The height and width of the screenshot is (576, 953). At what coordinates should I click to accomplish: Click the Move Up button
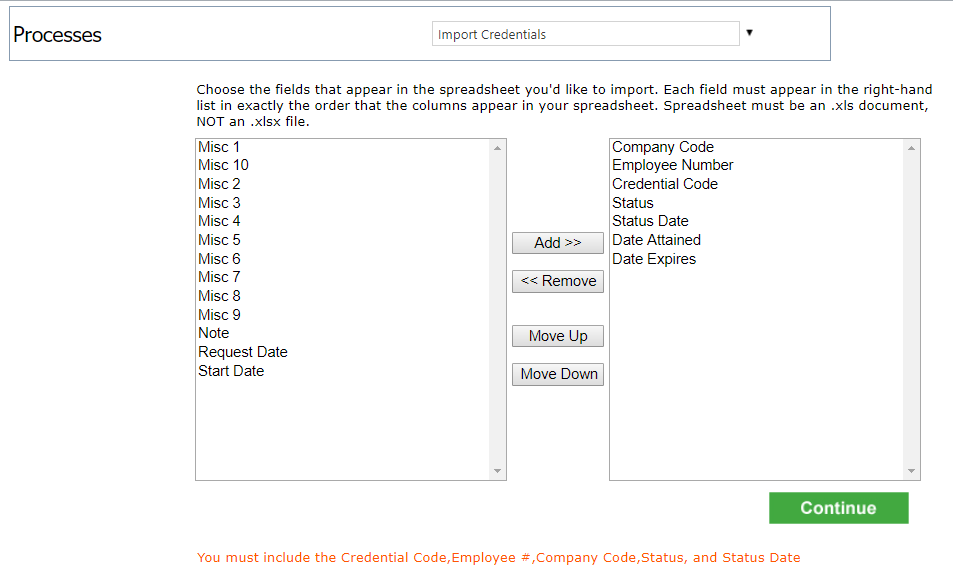(x=558, y=336)
